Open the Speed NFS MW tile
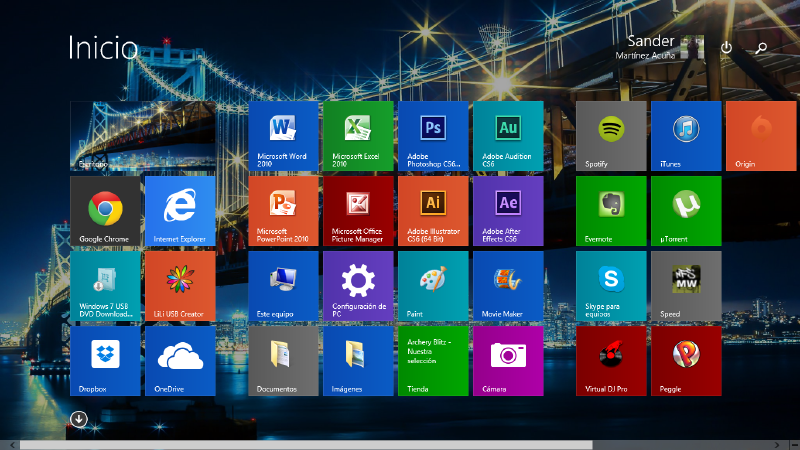The height and width of the screenshot is (450, 800). [686, 286]
